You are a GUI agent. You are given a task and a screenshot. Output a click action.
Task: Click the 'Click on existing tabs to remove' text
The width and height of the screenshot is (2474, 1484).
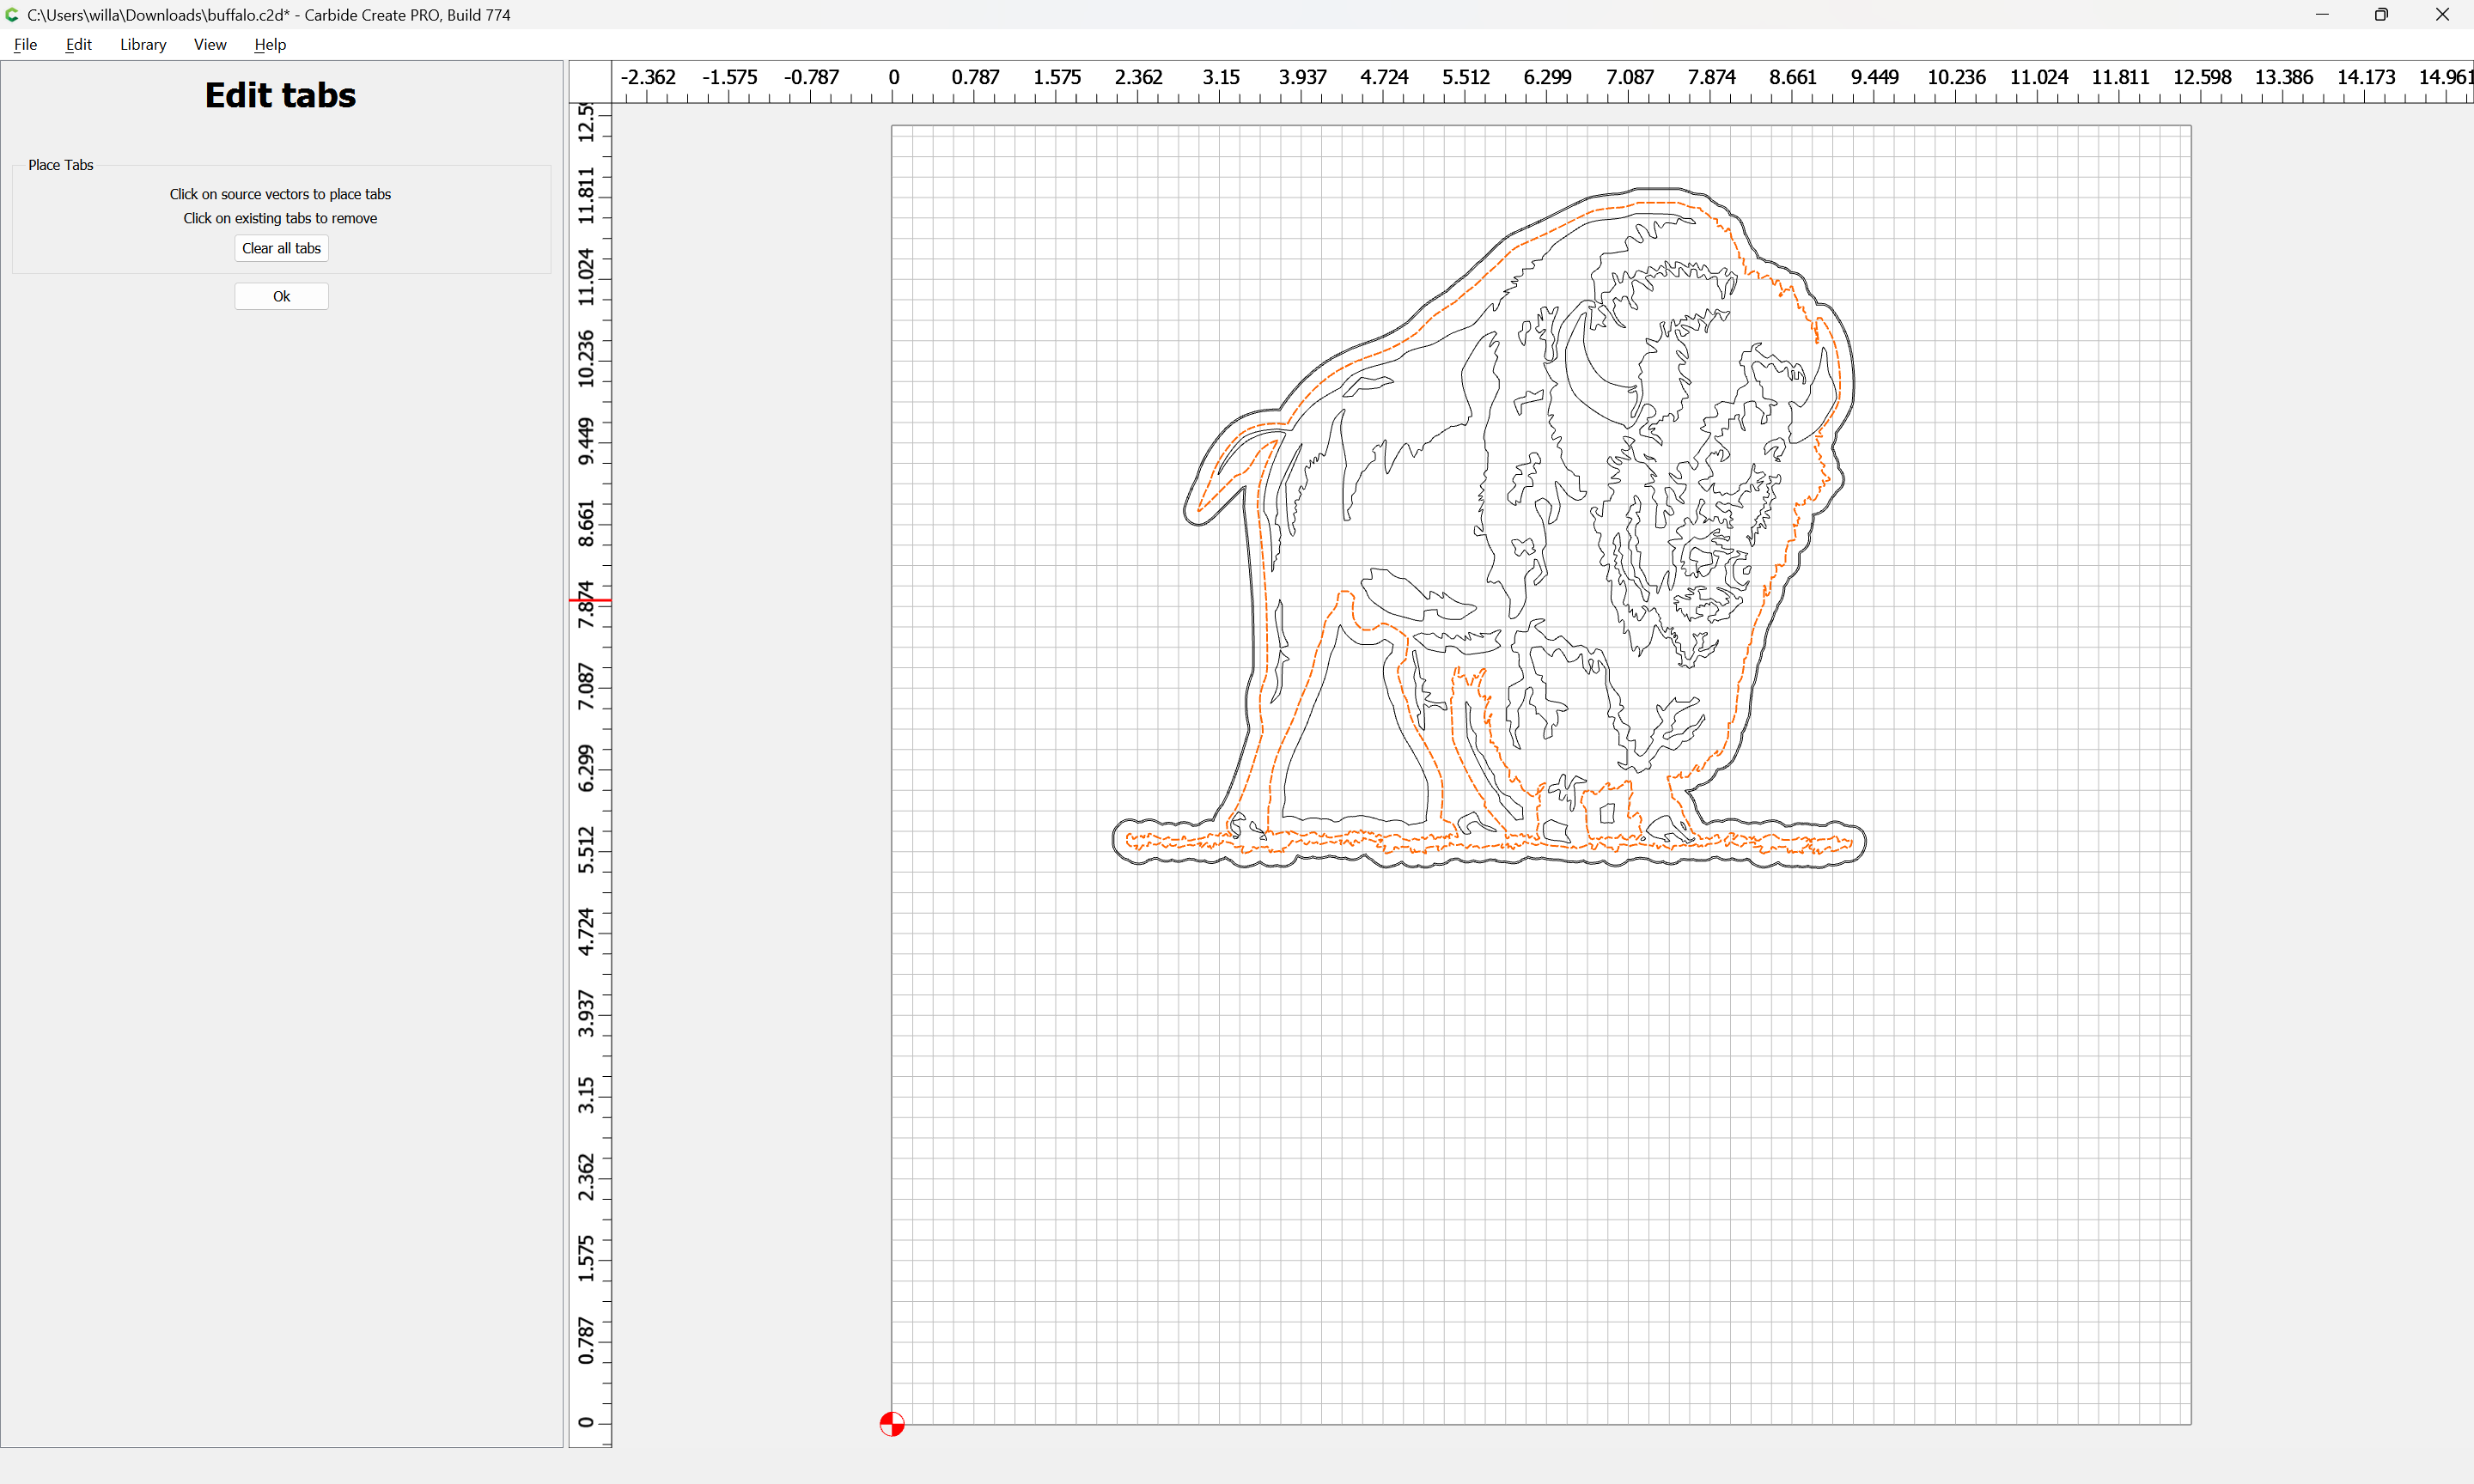coord(280,218)
